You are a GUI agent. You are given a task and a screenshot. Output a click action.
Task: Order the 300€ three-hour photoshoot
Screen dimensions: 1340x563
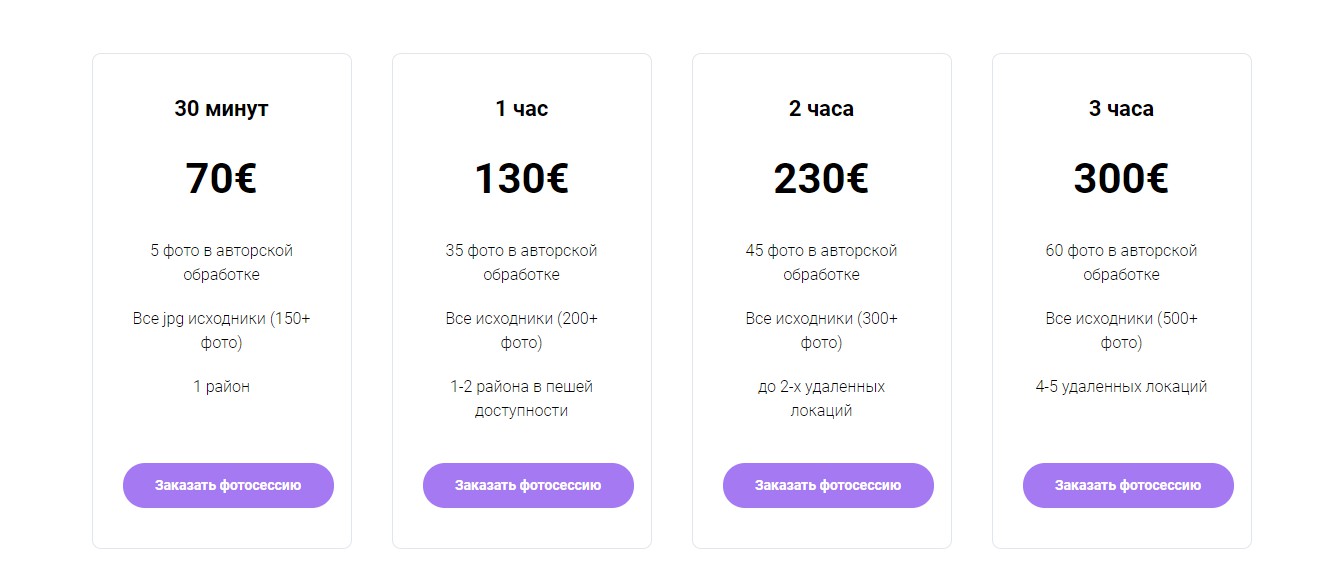click(1128, 485)
